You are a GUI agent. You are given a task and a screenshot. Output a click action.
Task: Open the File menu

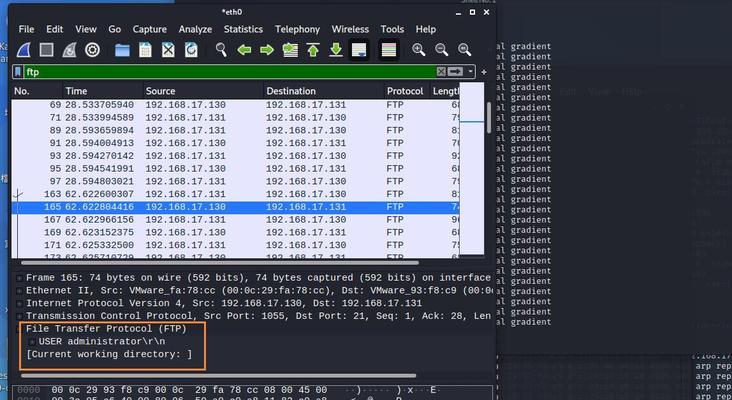tap(26, 29)
